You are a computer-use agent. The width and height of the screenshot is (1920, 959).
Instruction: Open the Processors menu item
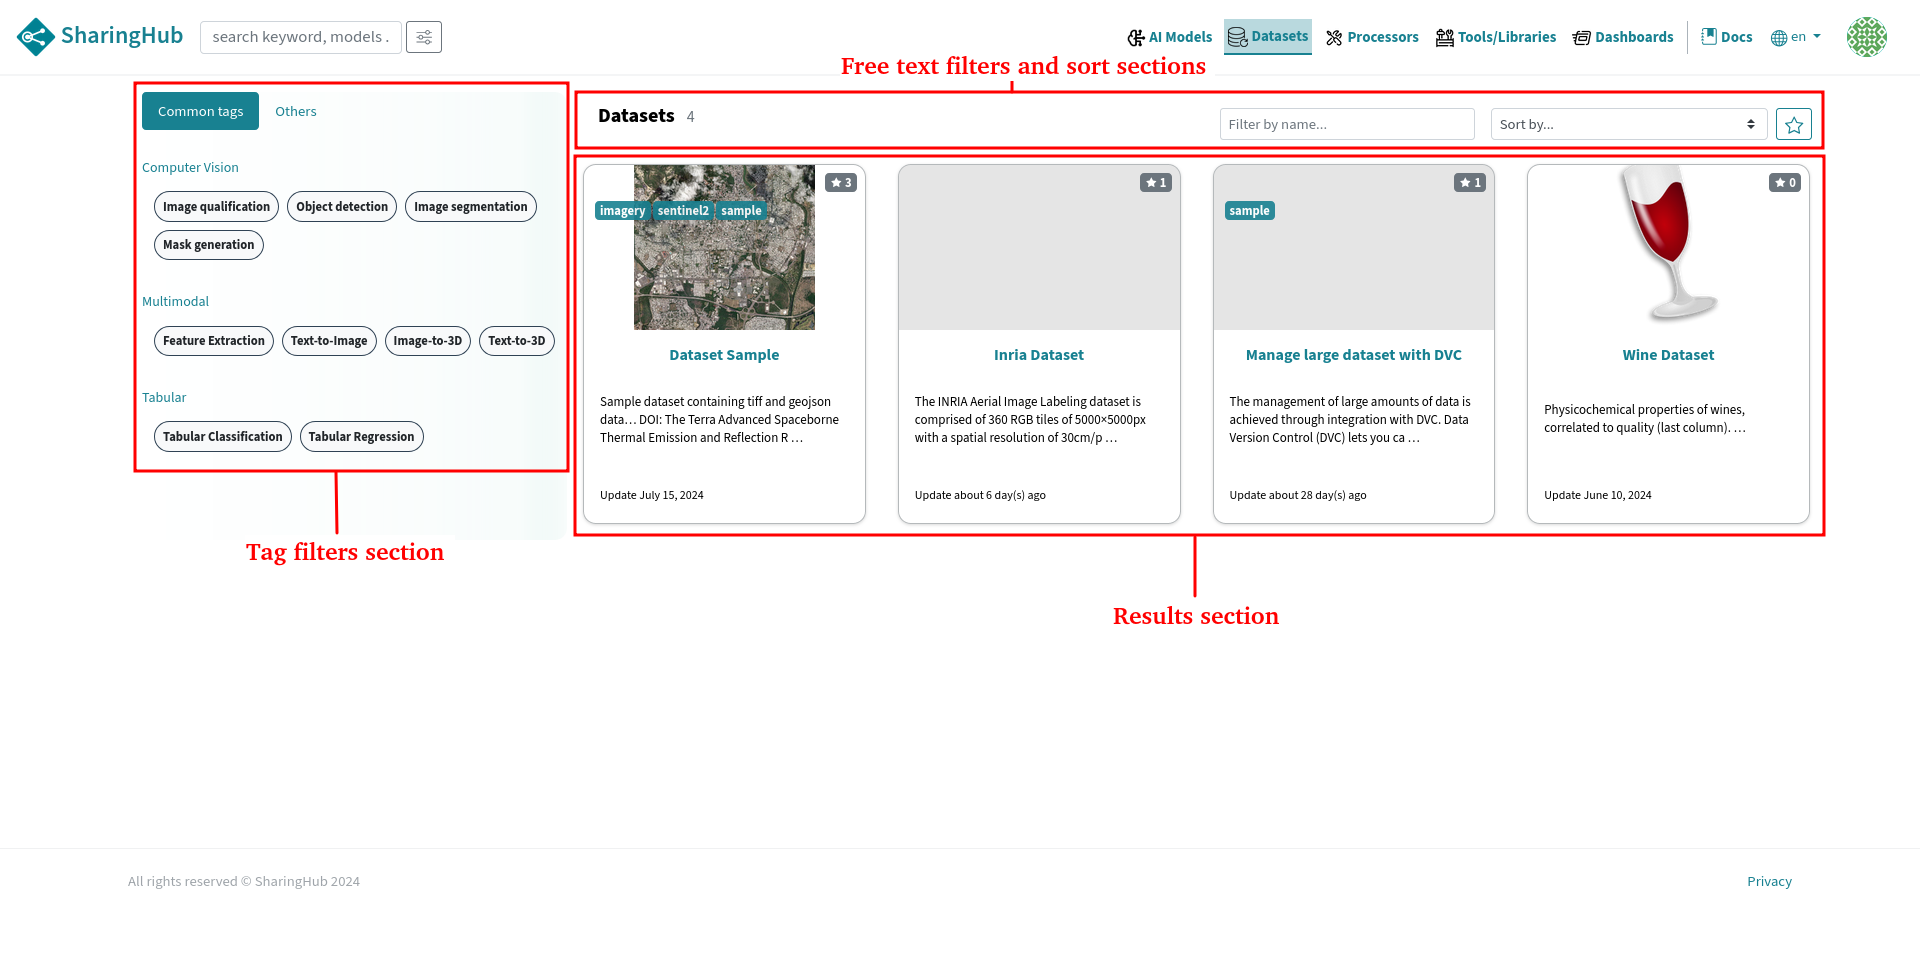1372,37
